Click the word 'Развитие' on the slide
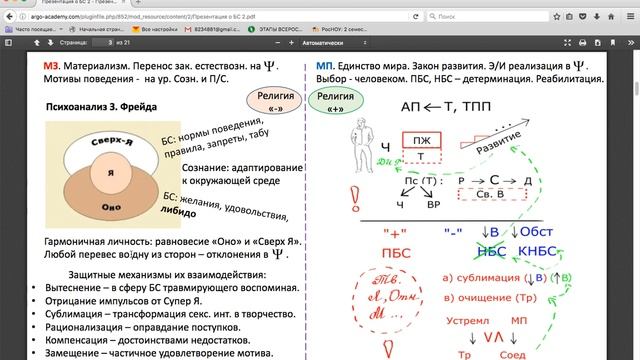Image resolution: width=640 pixels, height=360 pixels. coord(498,142)
